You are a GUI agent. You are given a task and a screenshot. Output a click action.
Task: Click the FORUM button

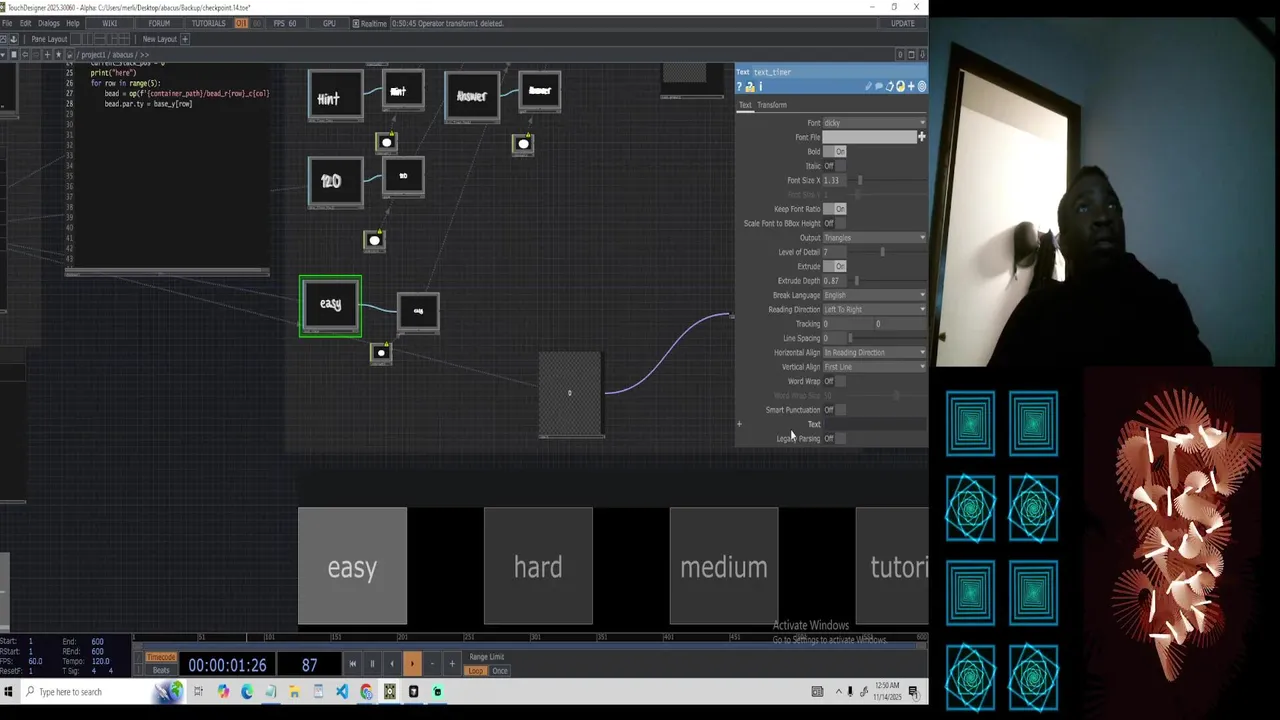pyautogui.click(x=158, y=23)
